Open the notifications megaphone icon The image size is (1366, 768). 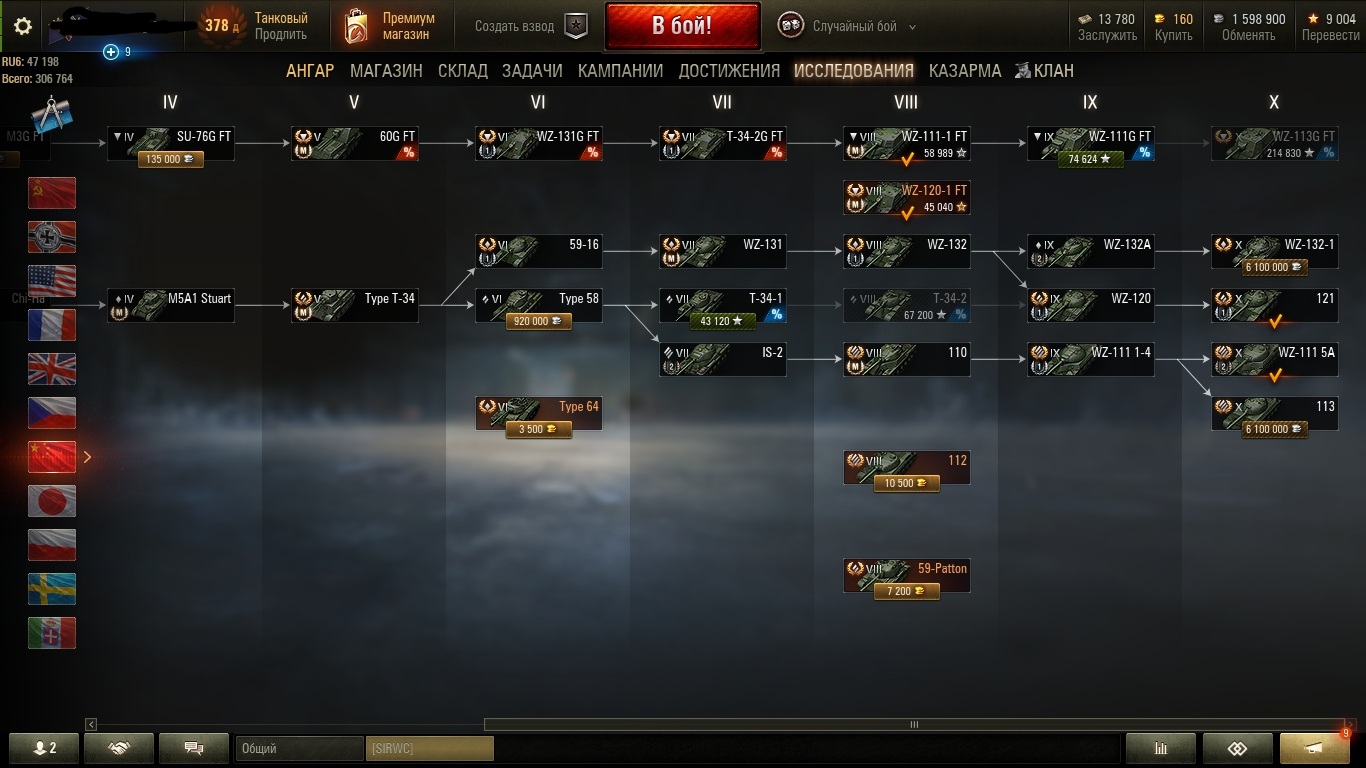point(1314,748)
